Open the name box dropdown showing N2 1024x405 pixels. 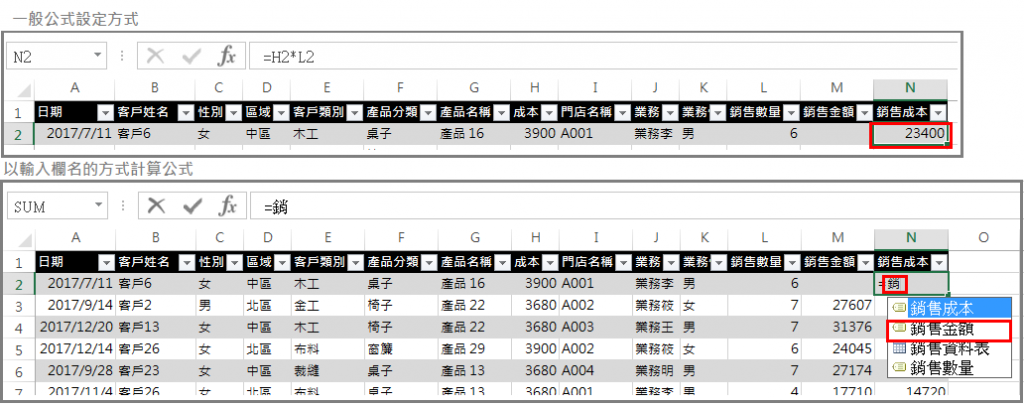coord(98,56)
